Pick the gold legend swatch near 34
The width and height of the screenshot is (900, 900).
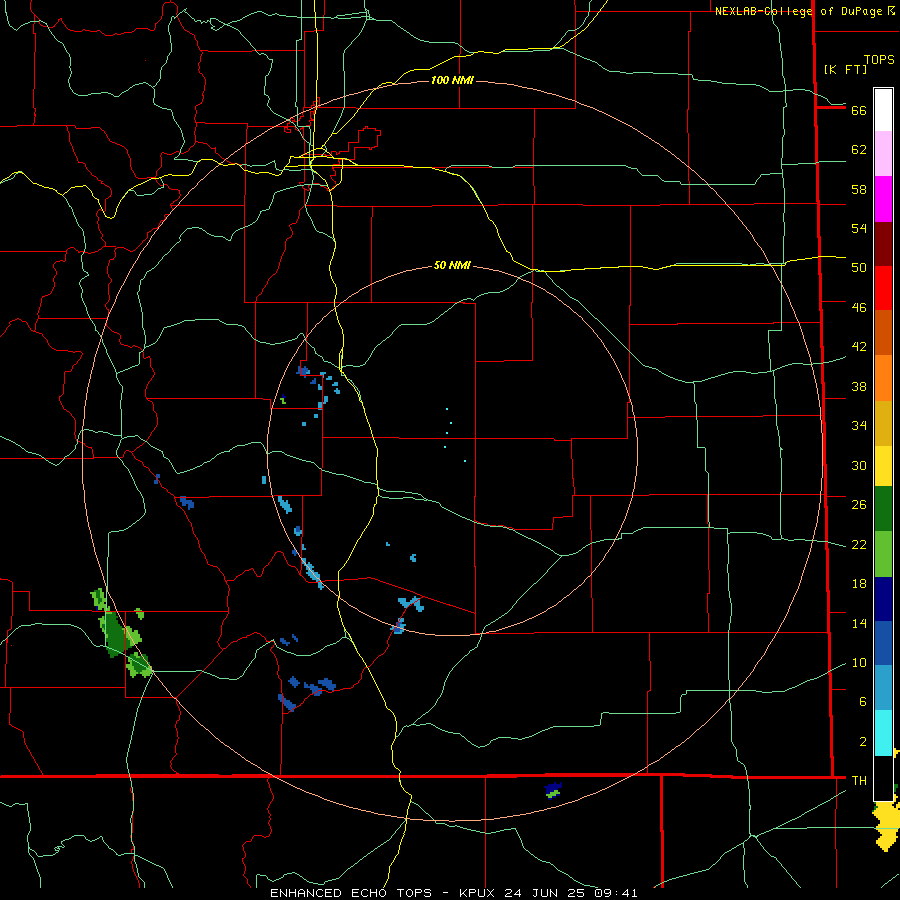883,423
